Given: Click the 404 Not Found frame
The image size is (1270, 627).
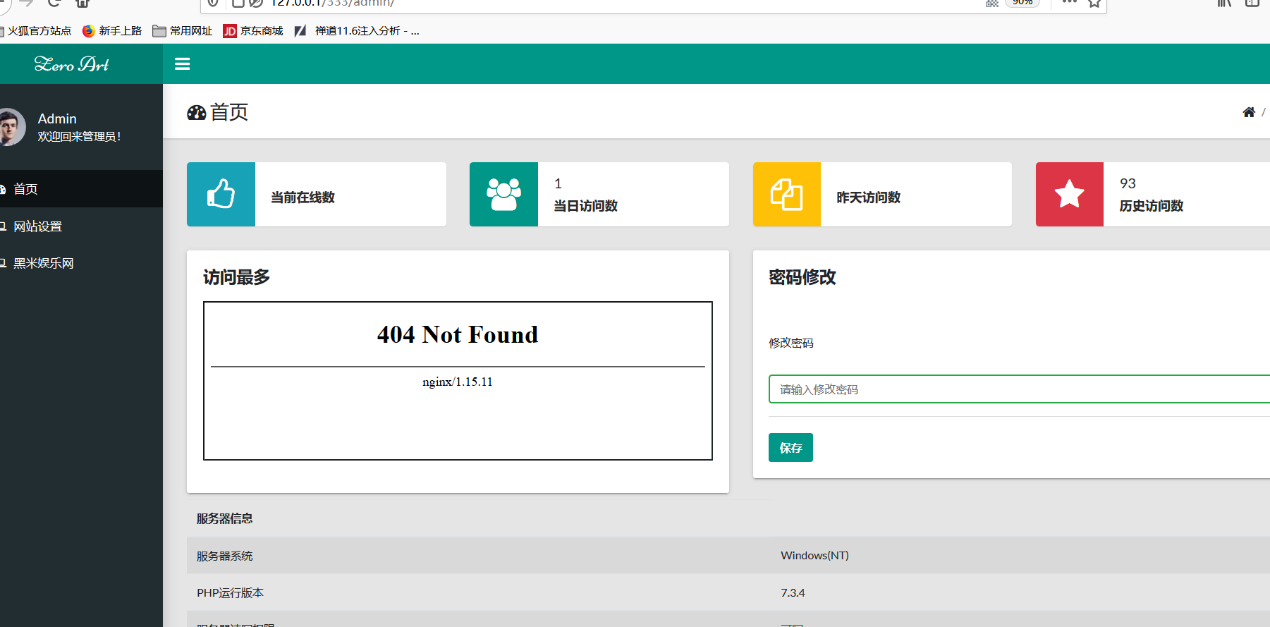Looking at the screenshot, I should tap(458, 381).
